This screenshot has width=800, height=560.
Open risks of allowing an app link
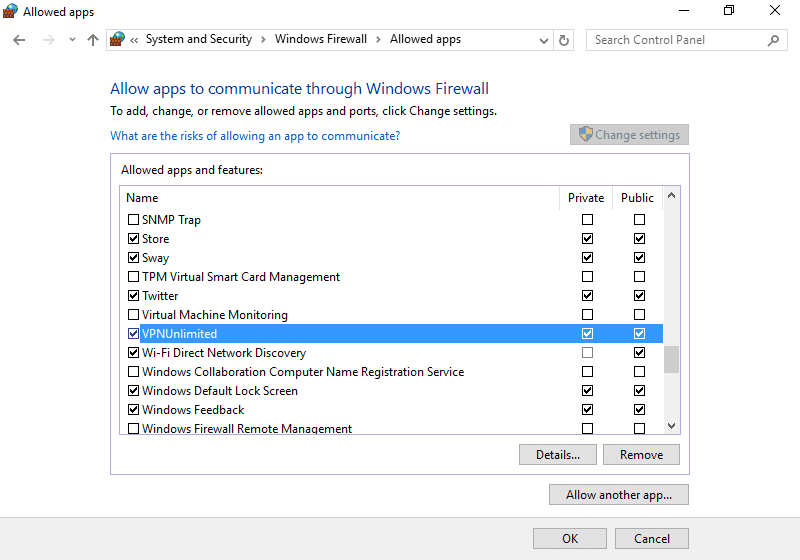click(x=254, y=136)
